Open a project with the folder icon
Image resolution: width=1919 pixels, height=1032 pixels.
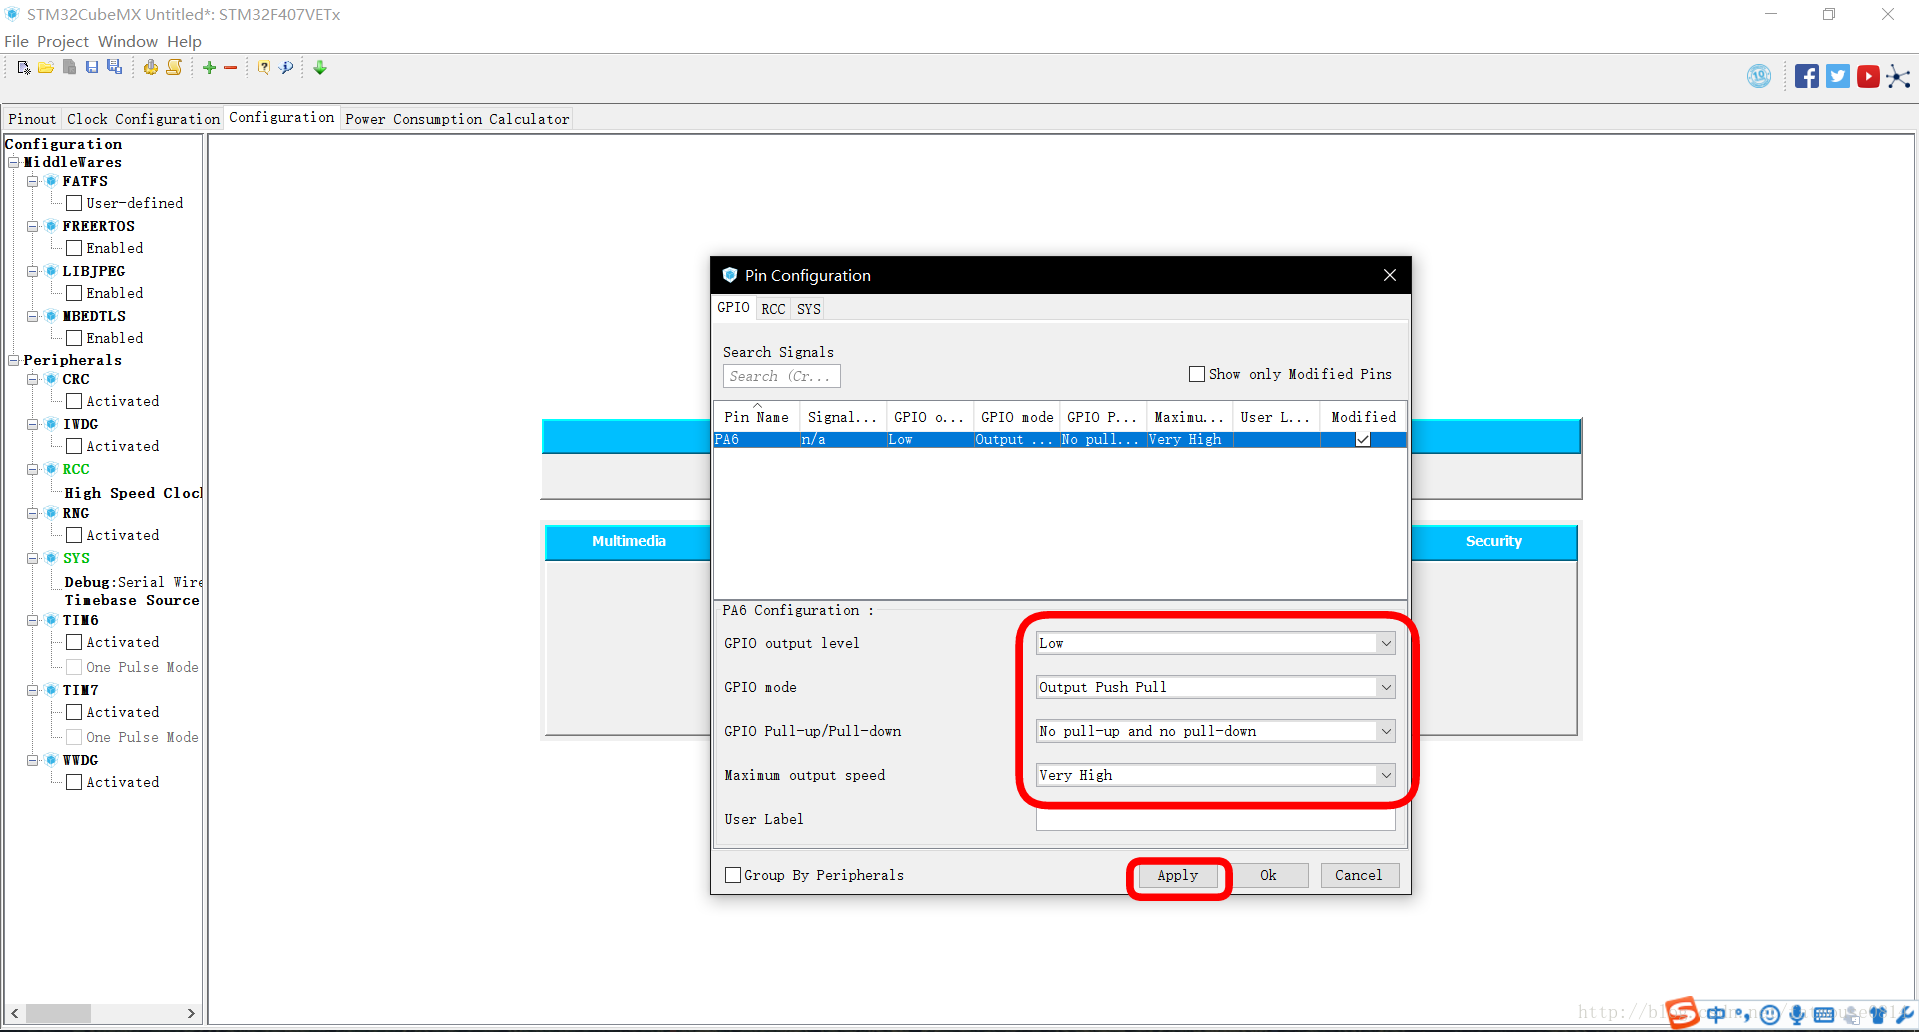(x=46, y=67)
